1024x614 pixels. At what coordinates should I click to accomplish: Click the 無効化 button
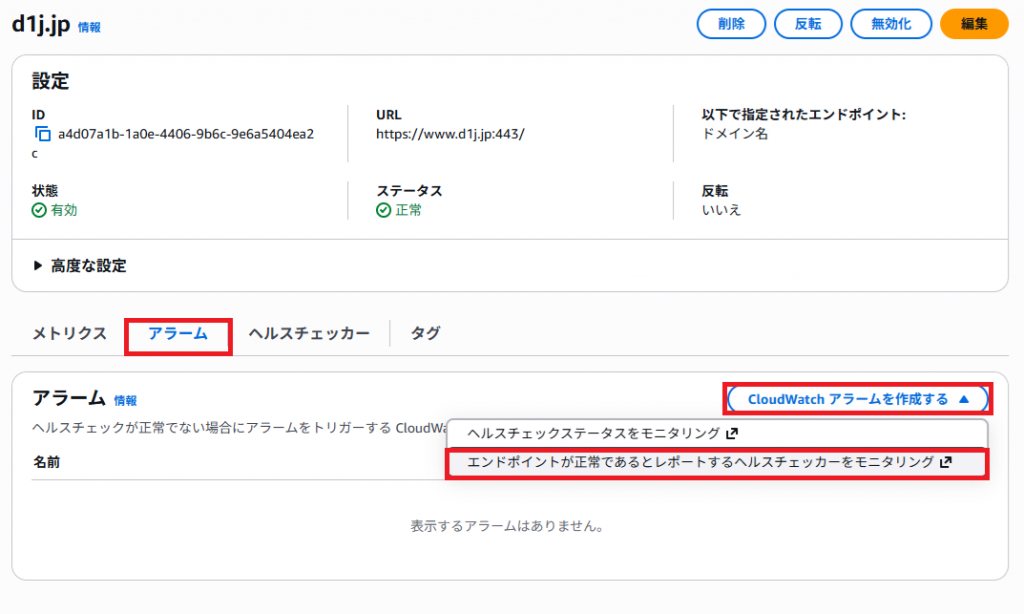pyautogui.click(x=891, y=24)
